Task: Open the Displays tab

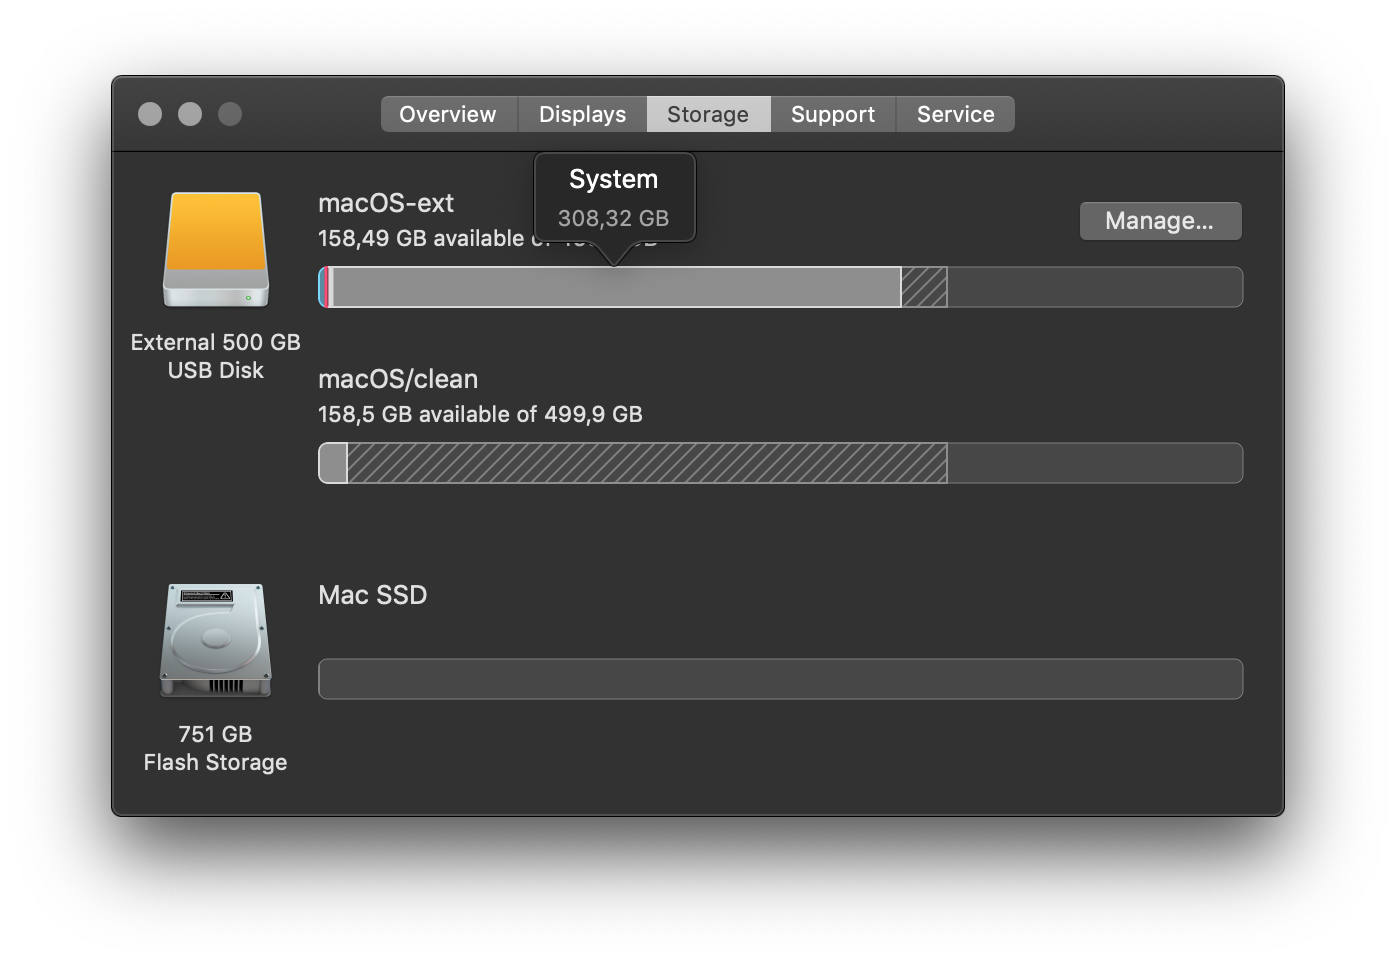Action: click(582, 114)
